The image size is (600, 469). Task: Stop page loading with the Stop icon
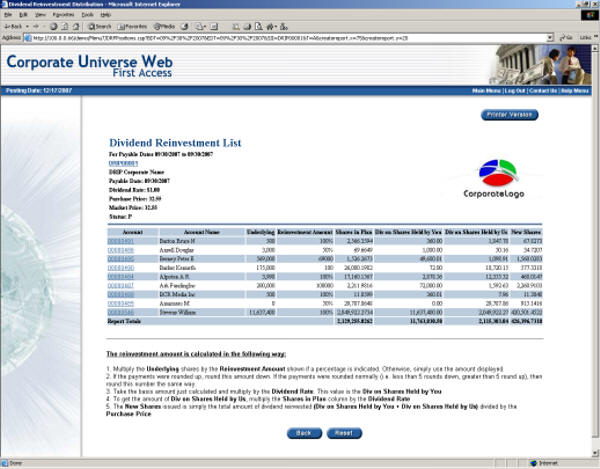(54, 26)
